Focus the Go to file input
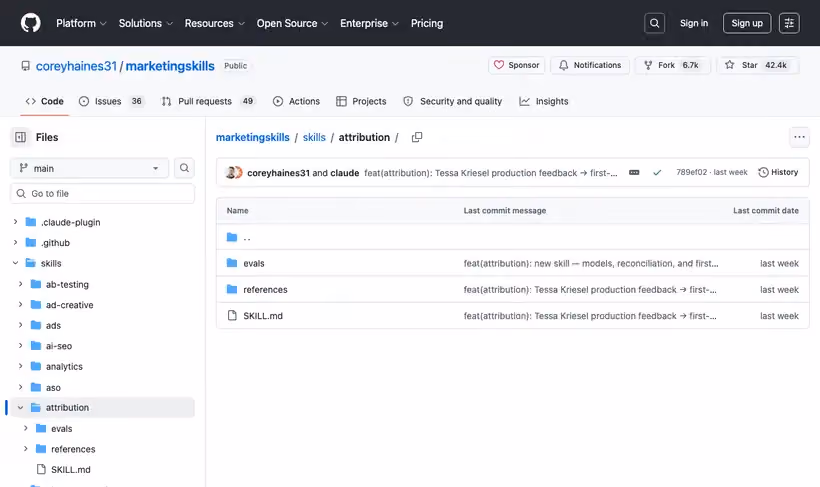This screenshot has height=487, width=820. pos(102,194)
